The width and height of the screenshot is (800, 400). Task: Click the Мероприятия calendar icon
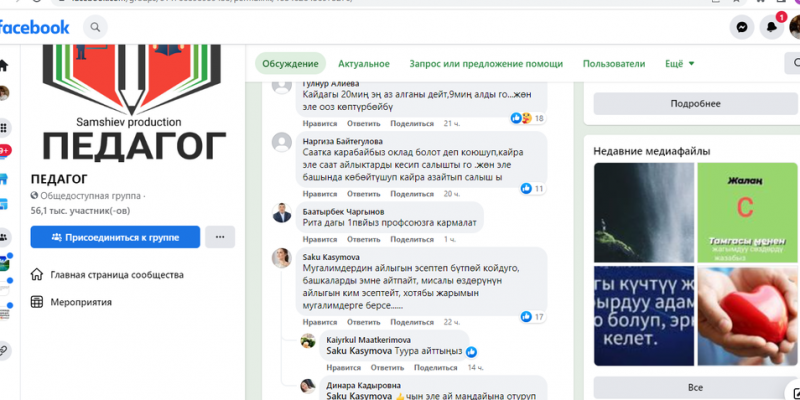point(37,301)
